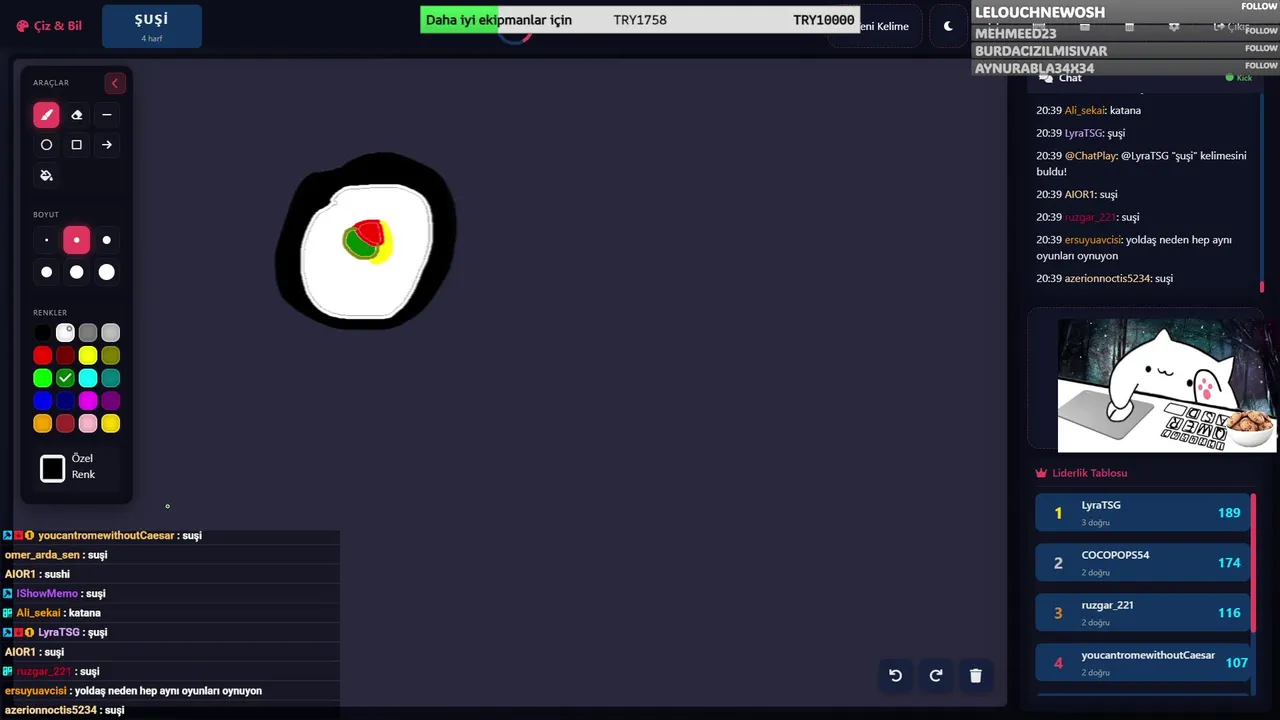Pick the white color swatch
The width and height of the screenshot is (1280, 720).
[x=65, y=333]
